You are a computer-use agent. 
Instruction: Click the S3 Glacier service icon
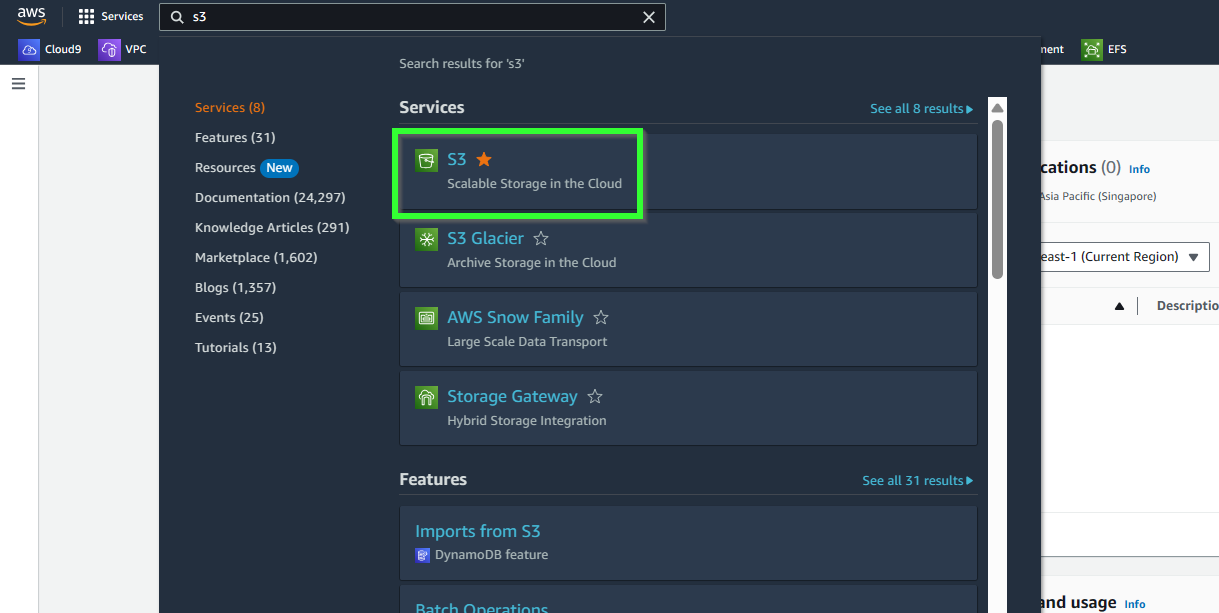click(427, 239)
